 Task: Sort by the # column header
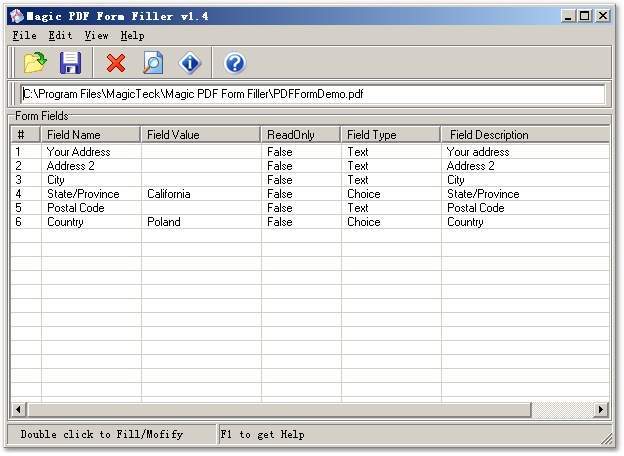pyautogui.click(x=25, y=134)
